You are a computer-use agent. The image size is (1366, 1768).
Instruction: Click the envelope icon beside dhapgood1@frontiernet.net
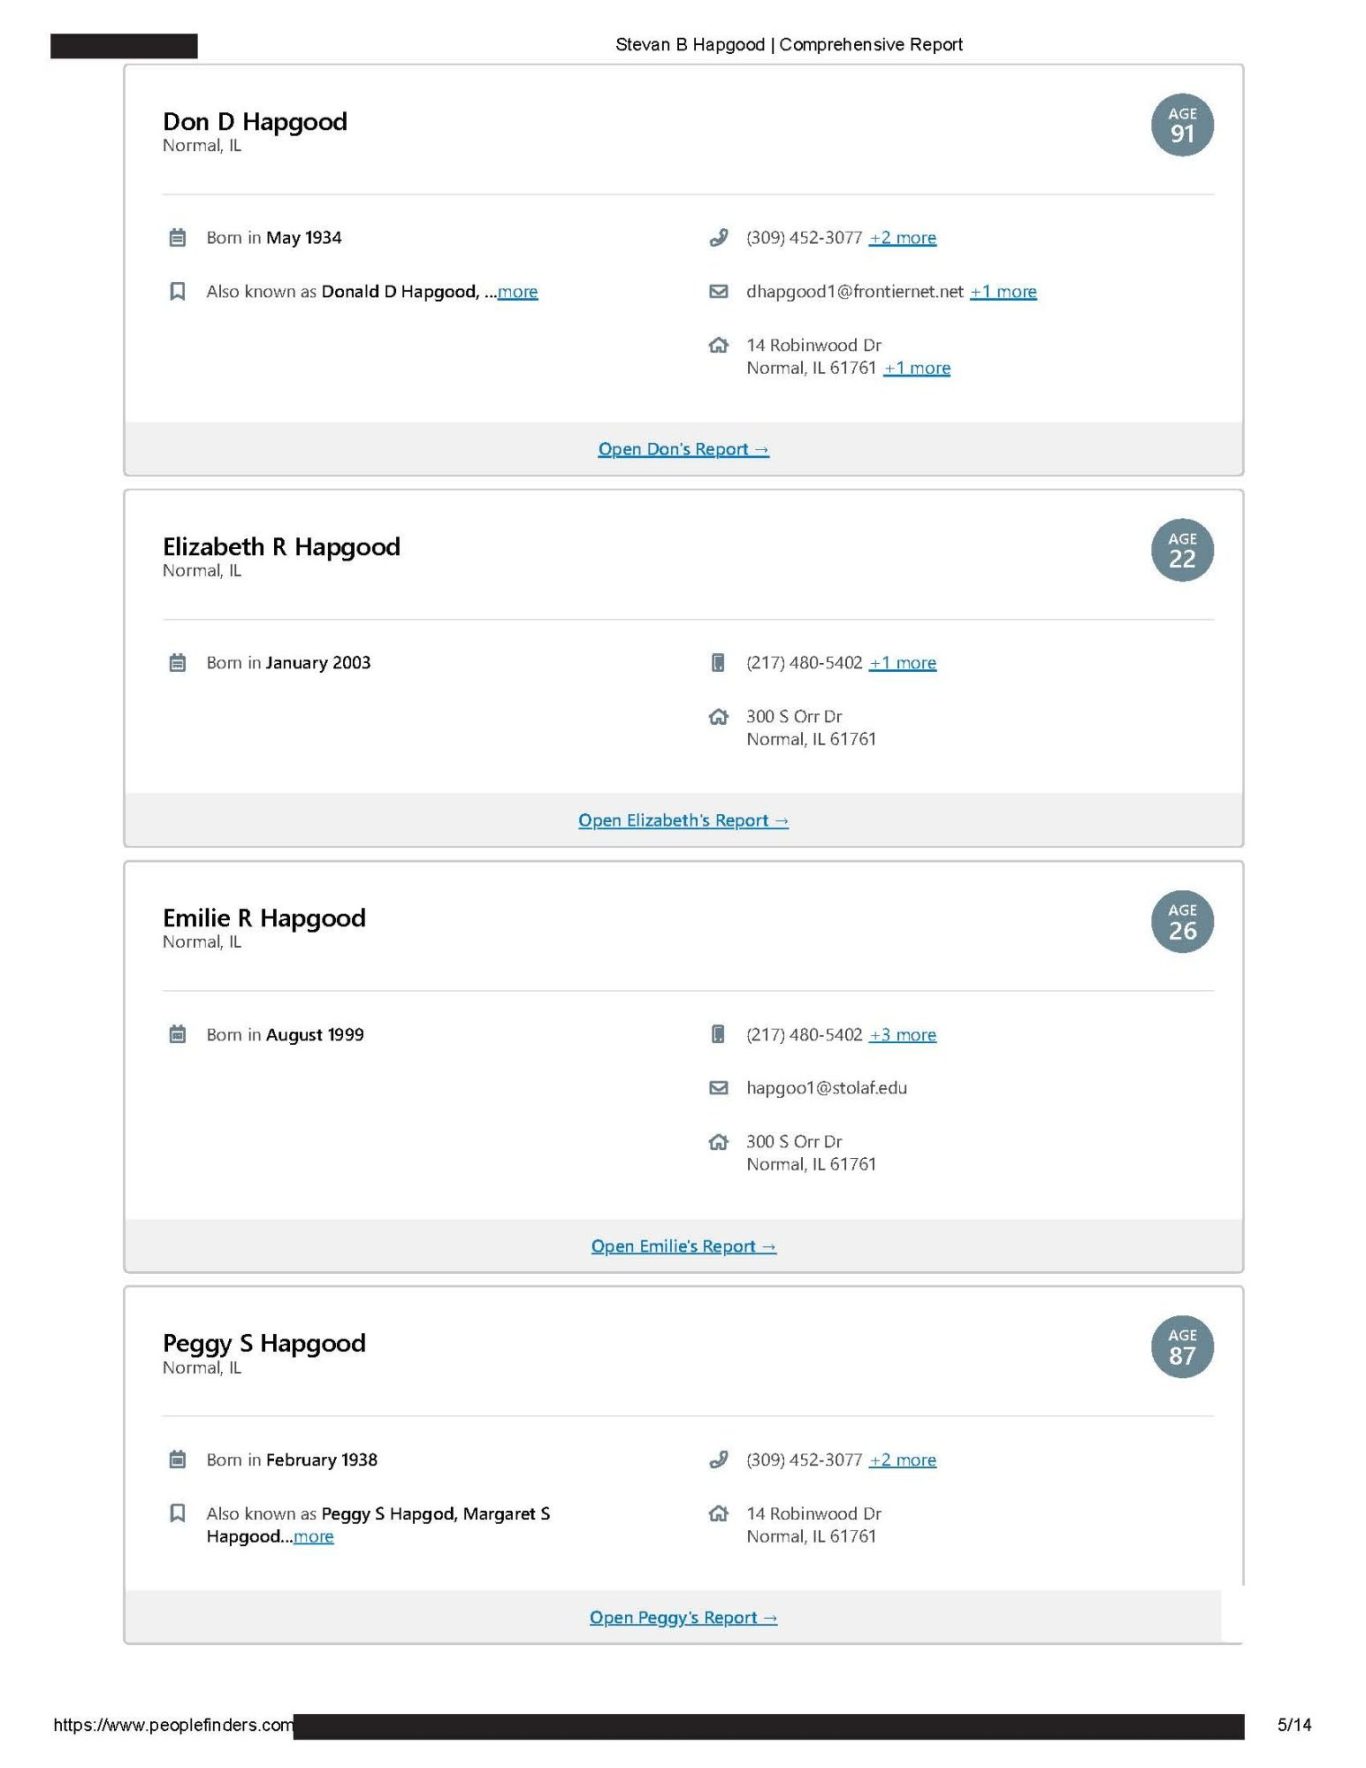[718, 292]
